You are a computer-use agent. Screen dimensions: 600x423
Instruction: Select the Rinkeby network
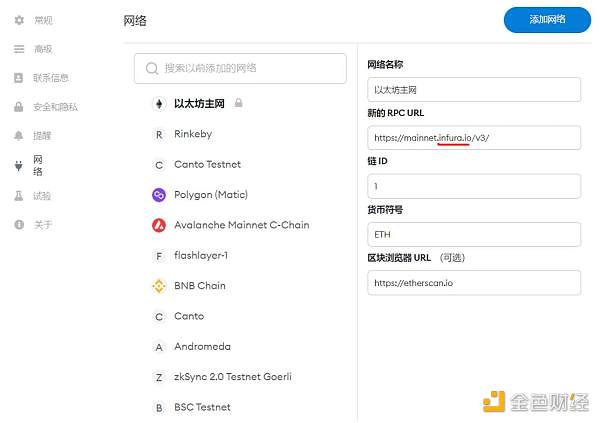tap(193, 134)
